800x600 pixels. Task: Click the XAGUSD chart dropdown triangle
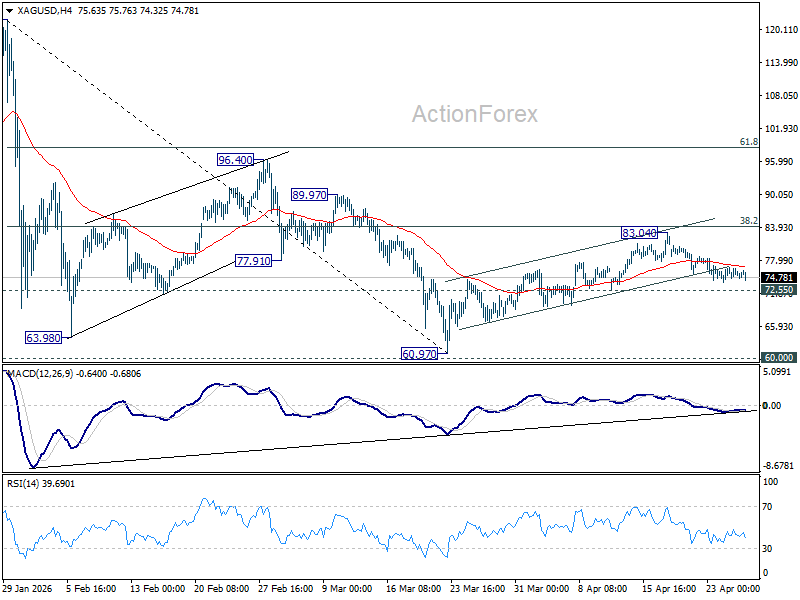tap(9, 11)
